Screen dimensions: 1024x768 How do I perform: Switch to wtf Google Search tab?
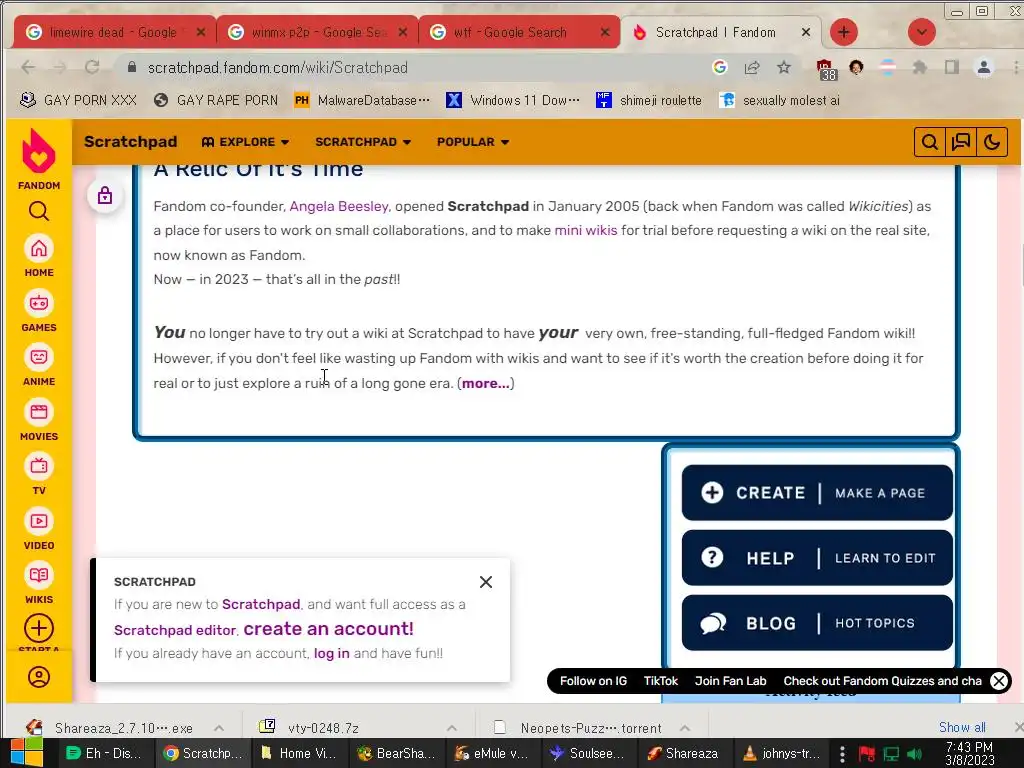point(519,32)
